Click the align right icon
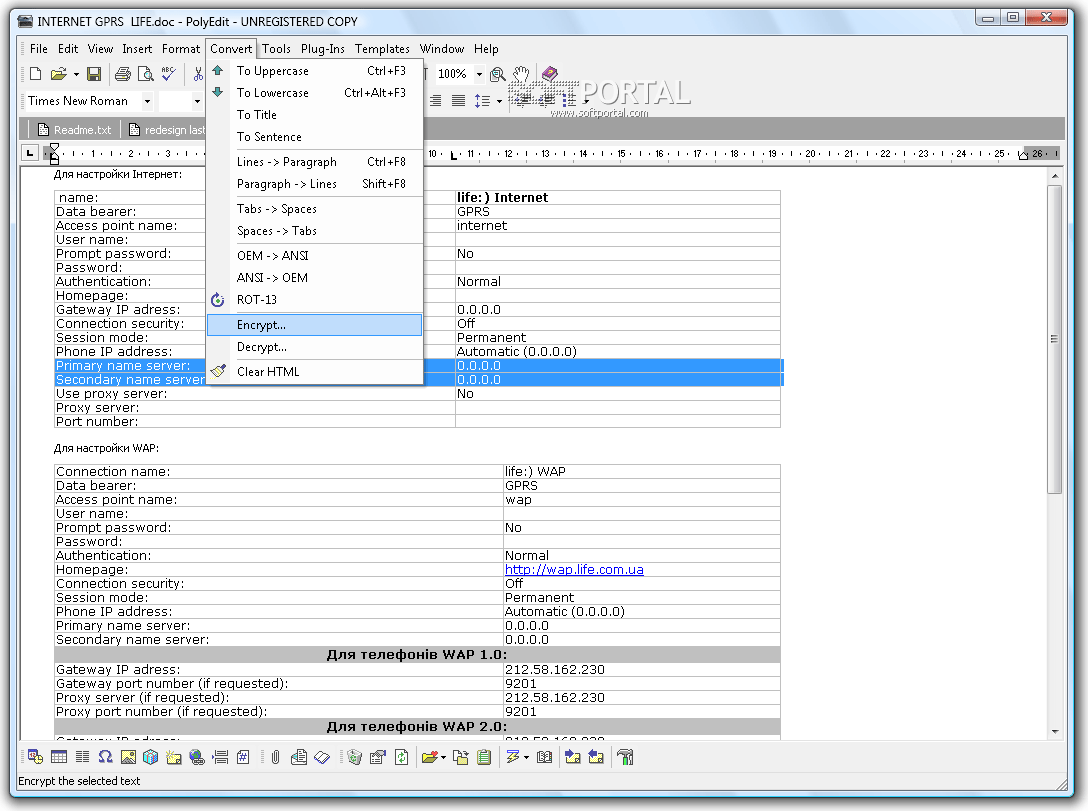 click(x=436, y=101)
